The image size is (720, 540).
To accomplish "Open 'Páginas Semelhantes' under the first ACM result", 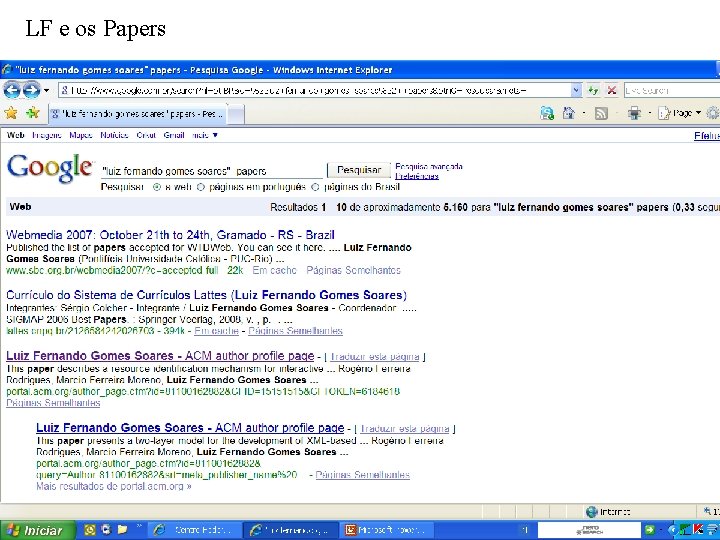I will point(53,403).
